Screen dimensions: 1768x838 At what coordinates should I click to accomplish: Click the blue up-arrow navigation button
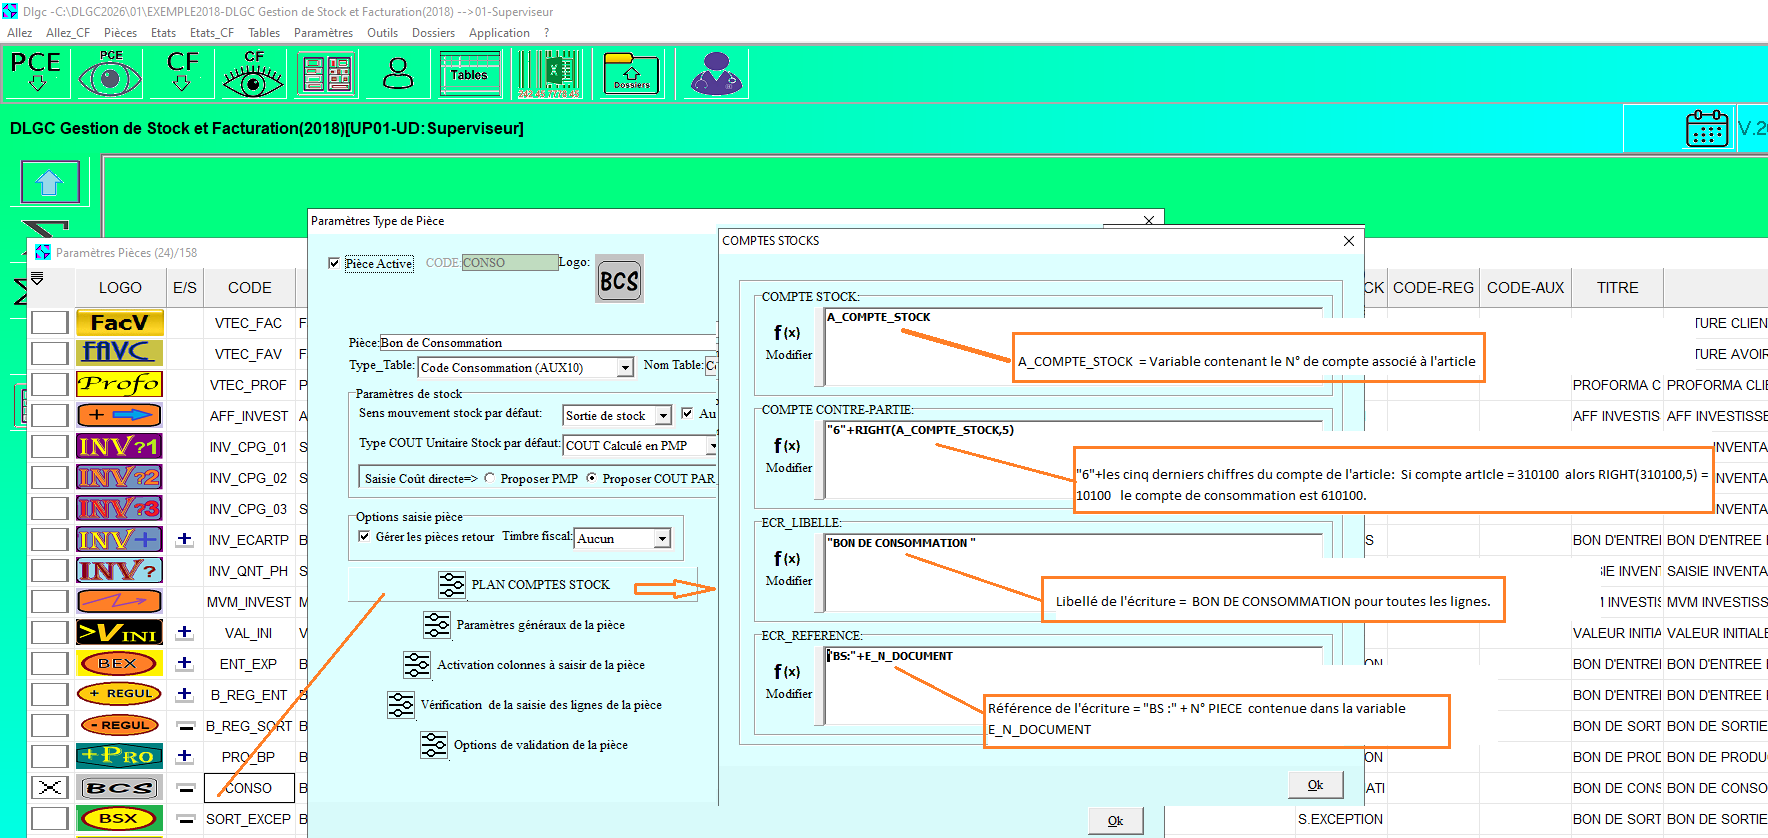click(49, 182)
